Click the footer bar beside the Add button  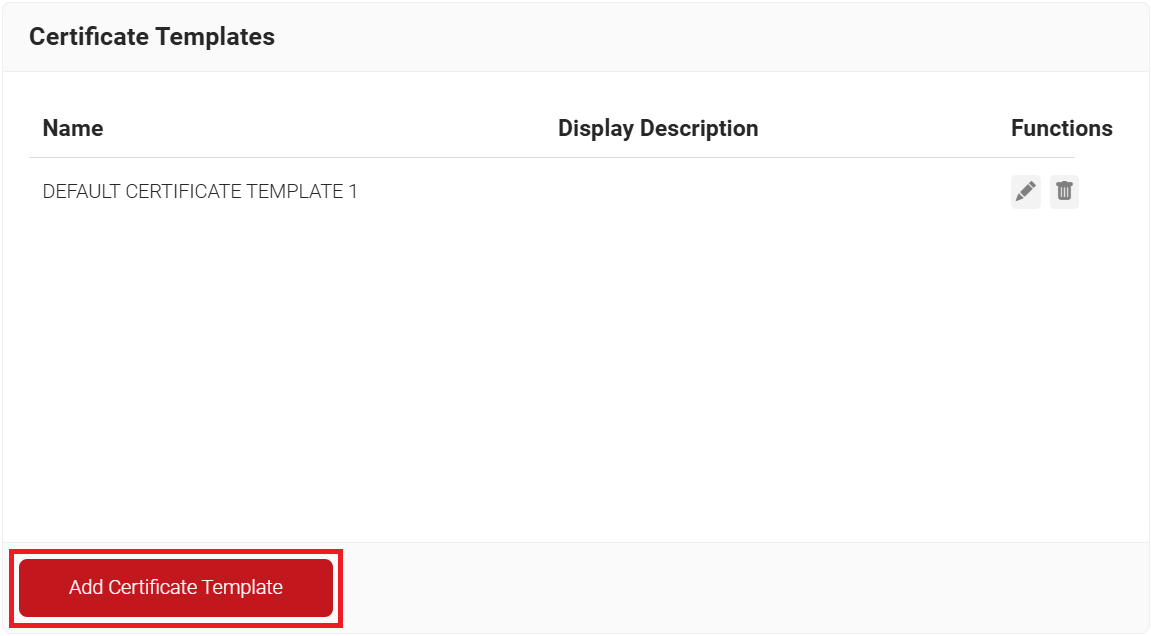tap(740, 587)
